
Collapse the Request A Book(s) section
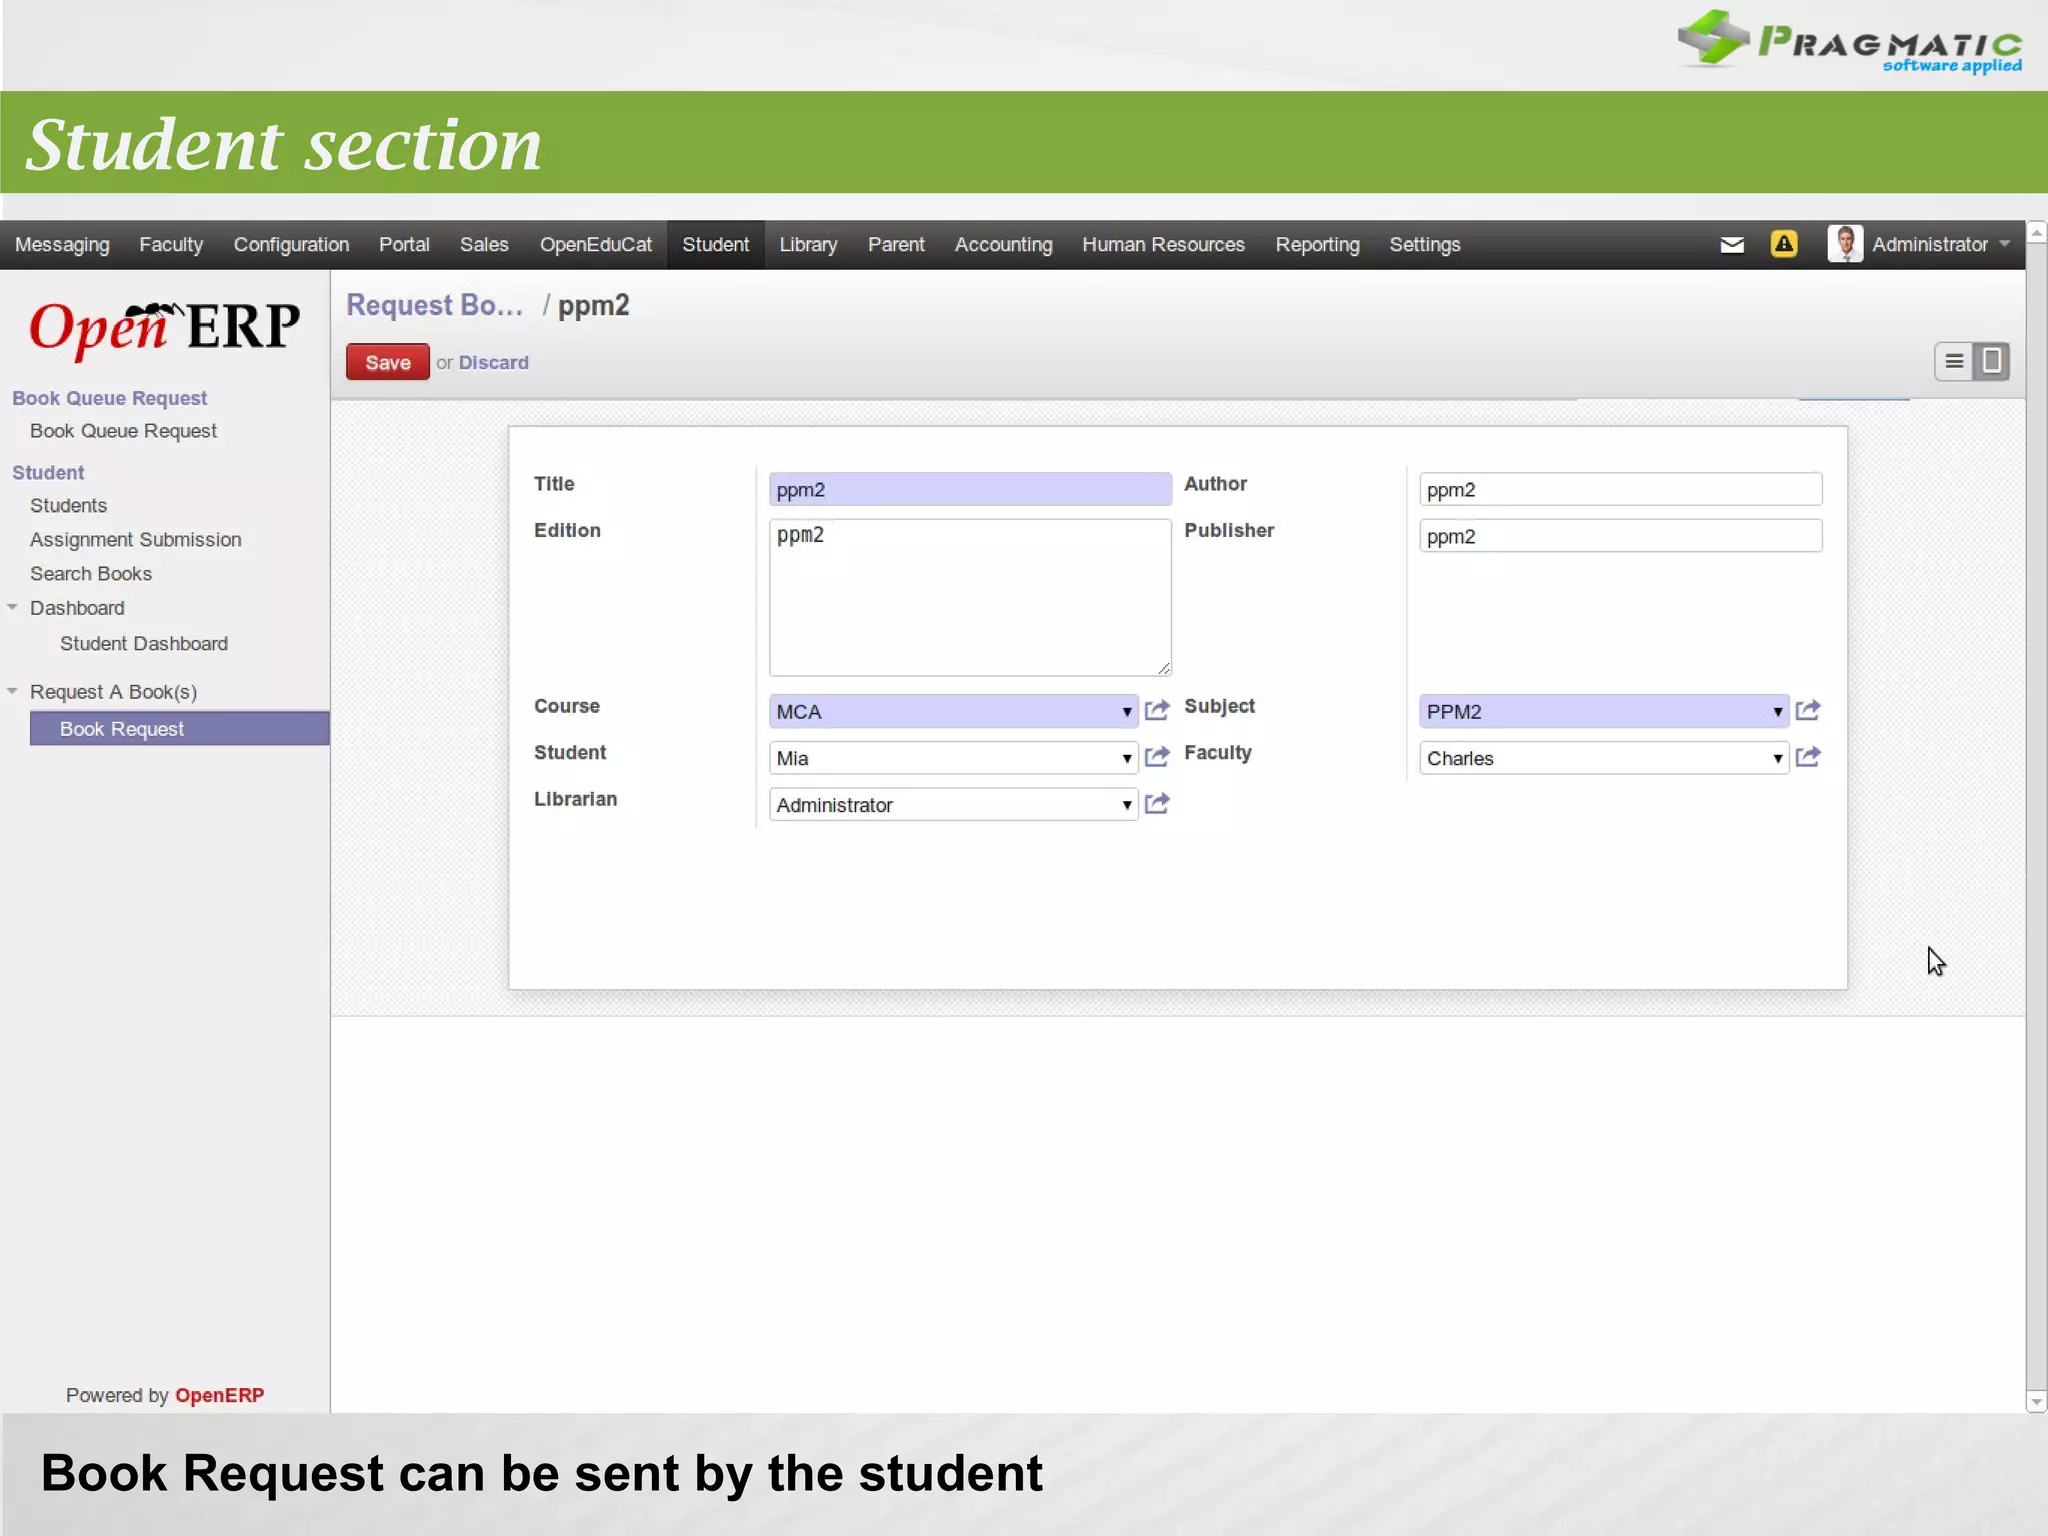click(x=13, y=691)
